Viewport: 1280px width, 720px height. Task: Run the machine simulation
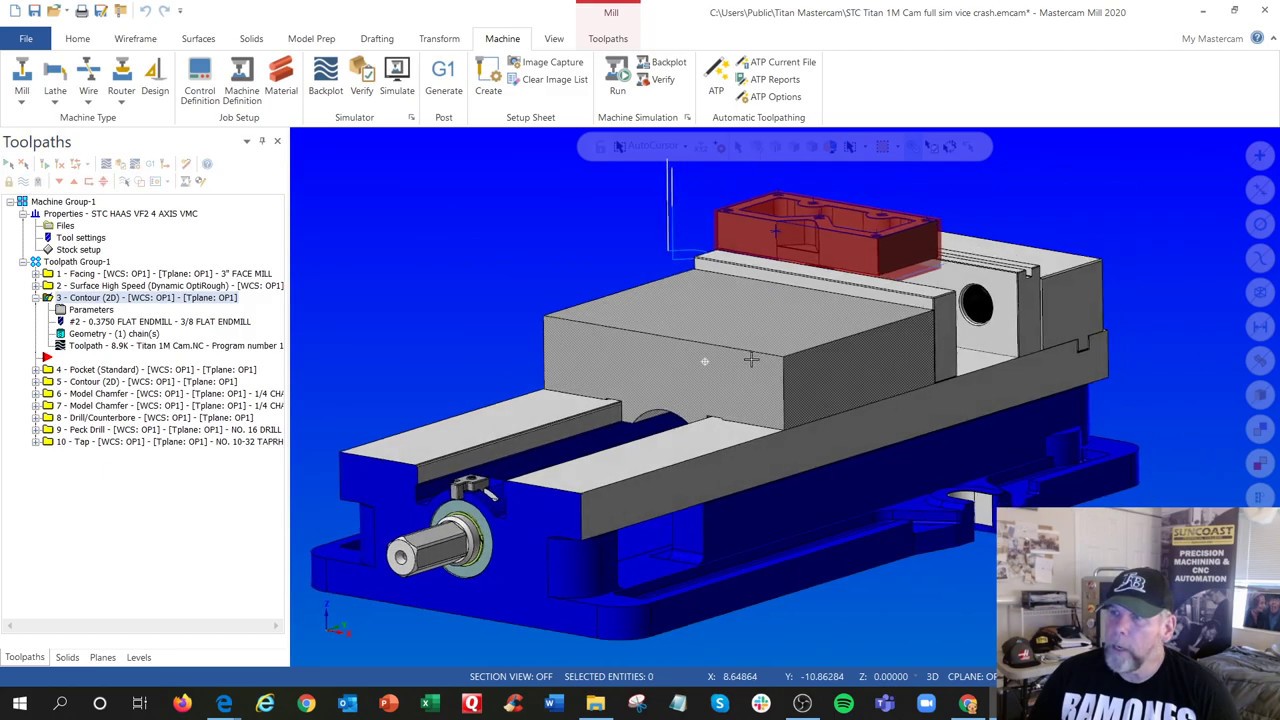(617, 78)
